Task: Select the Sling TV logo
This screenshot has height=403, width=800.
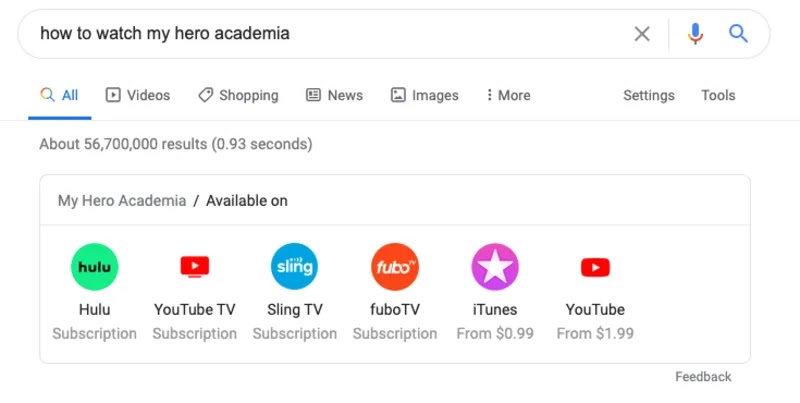Action: coord(295,267)
